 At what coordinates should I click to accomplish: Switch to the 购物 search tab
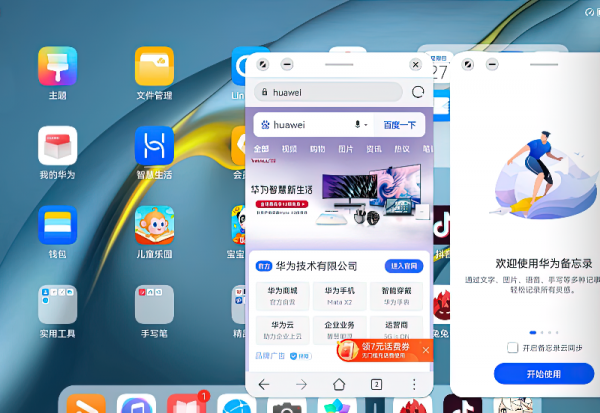[x=317, y=149]
